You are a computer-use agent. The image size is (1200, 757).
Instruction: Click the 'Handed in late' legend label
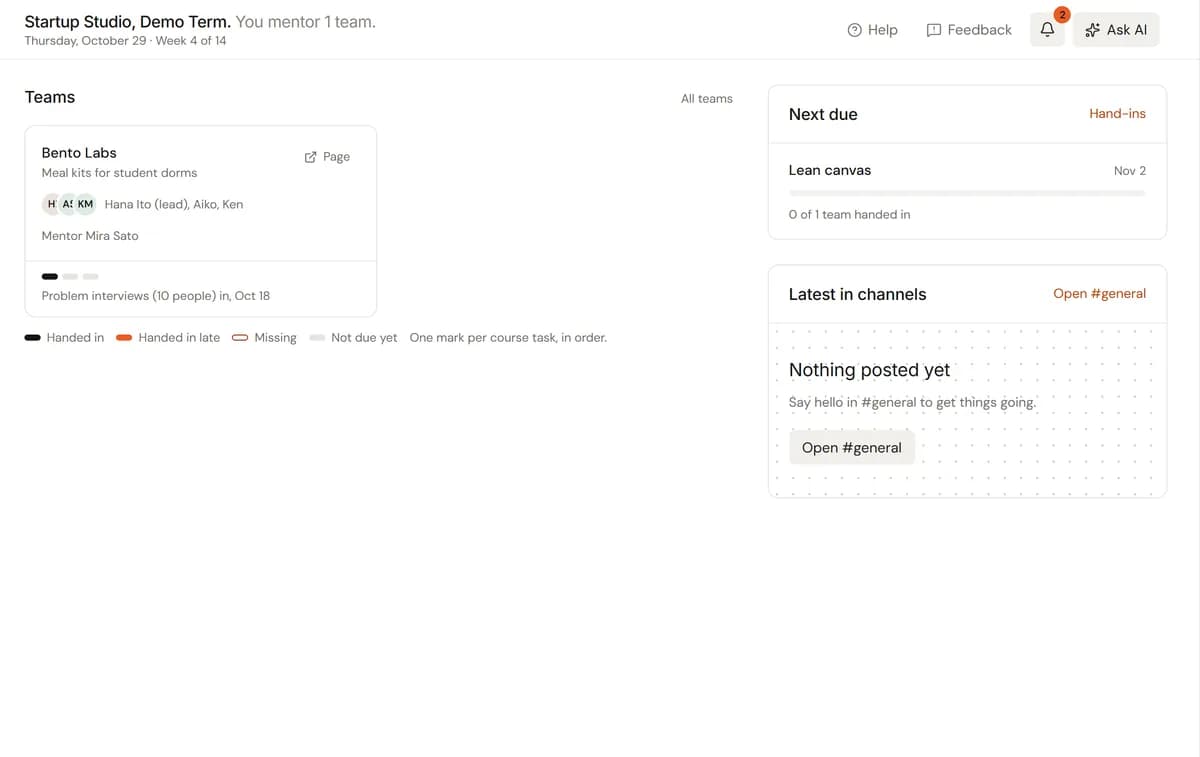(x=179, y=338)
